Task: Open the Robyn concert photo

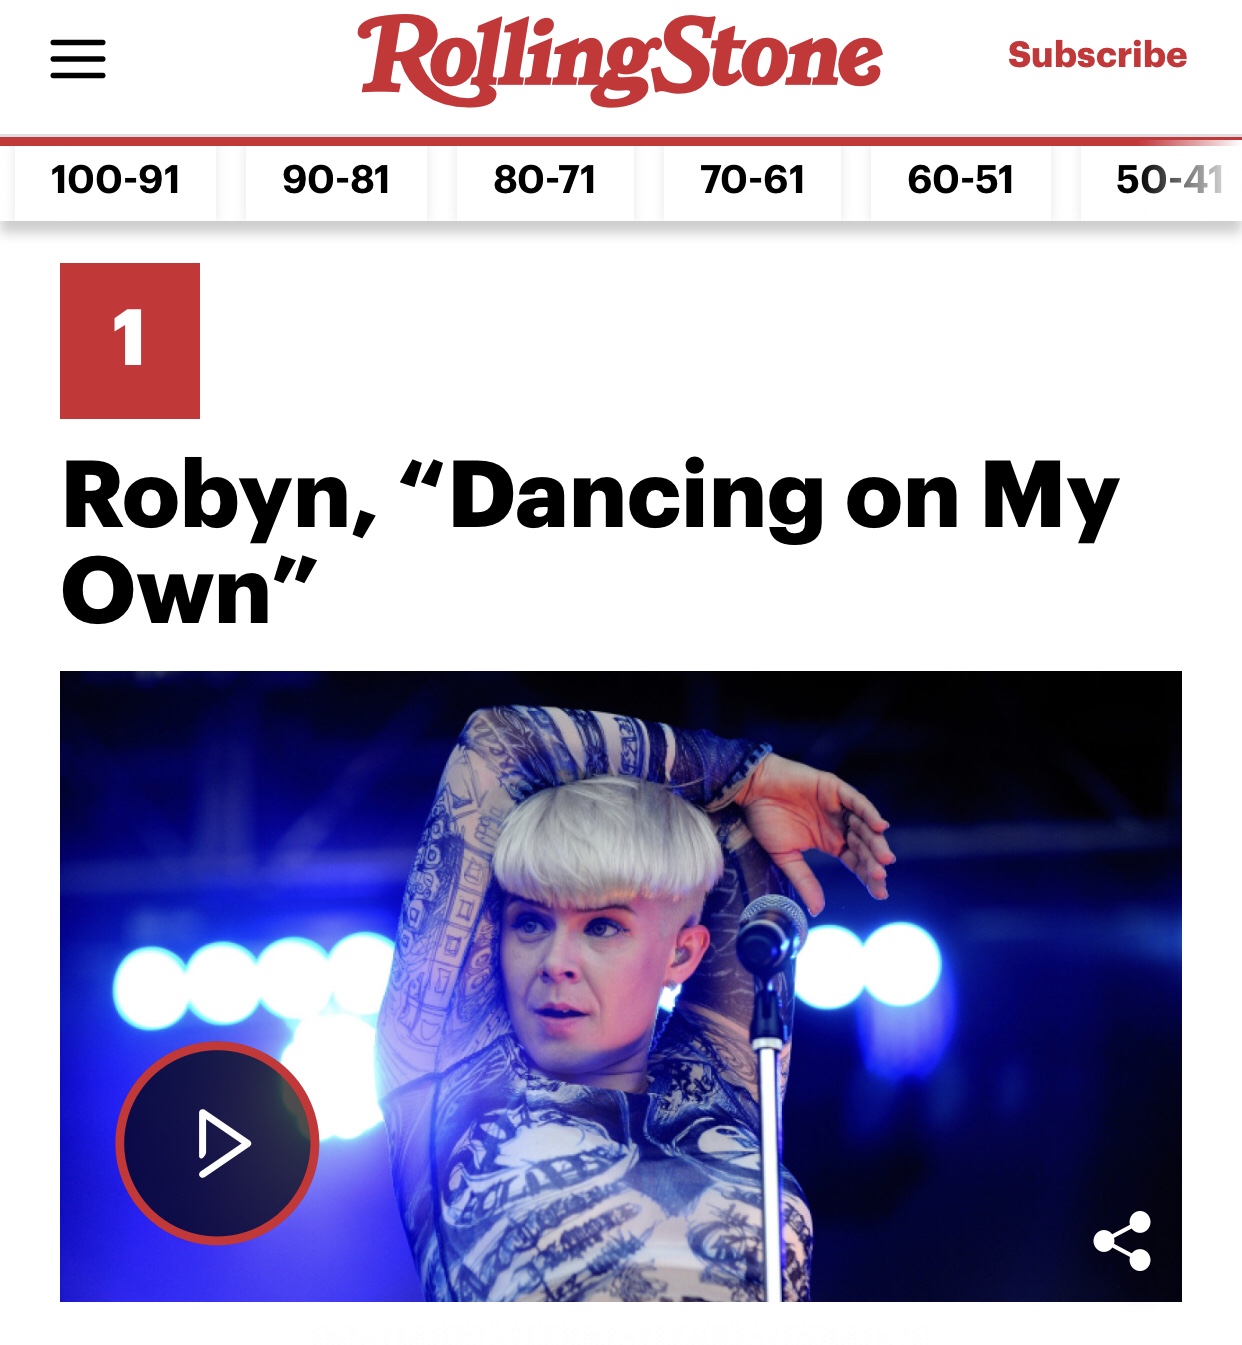Action: click(621, 986)
